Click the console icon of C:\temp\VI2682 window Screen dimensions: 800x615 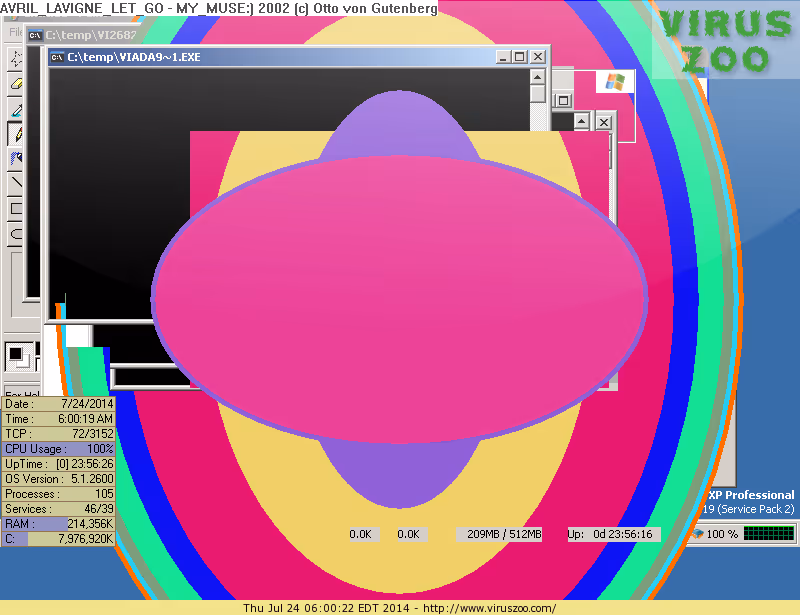pyautogui.click(x=35, y=35)
